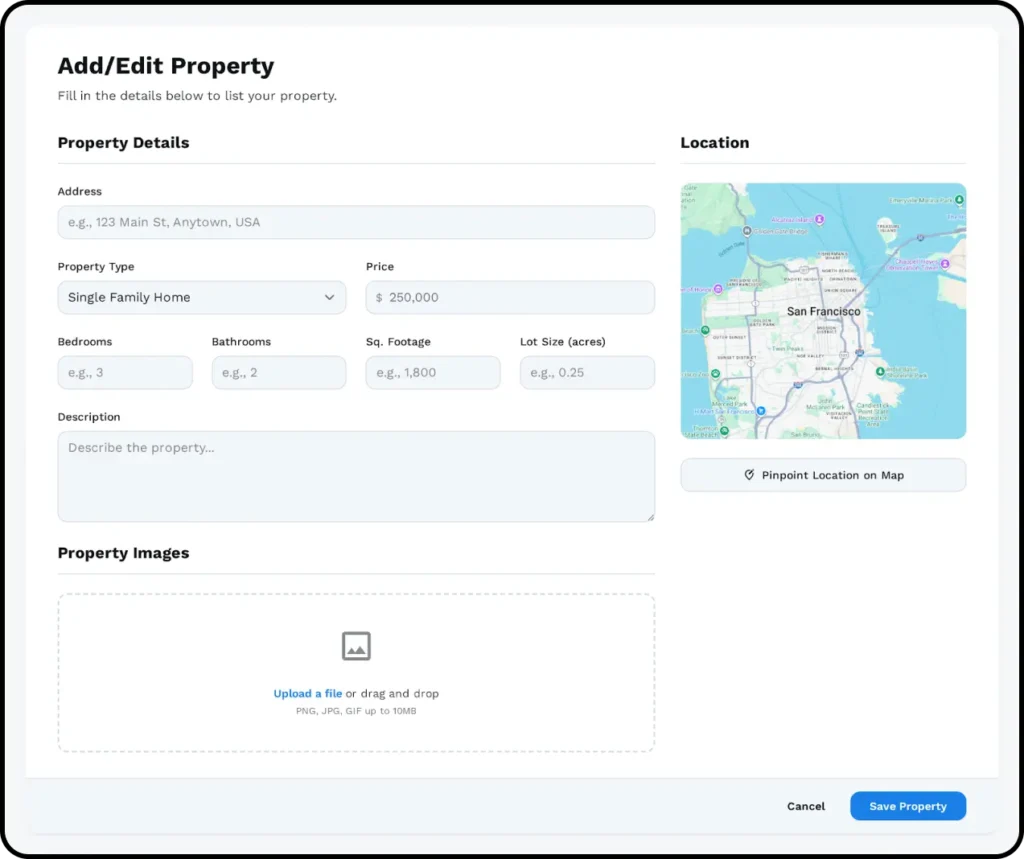The image size is (1024, 859).
Task: Cancel the property form
Action: pos(806,806)
